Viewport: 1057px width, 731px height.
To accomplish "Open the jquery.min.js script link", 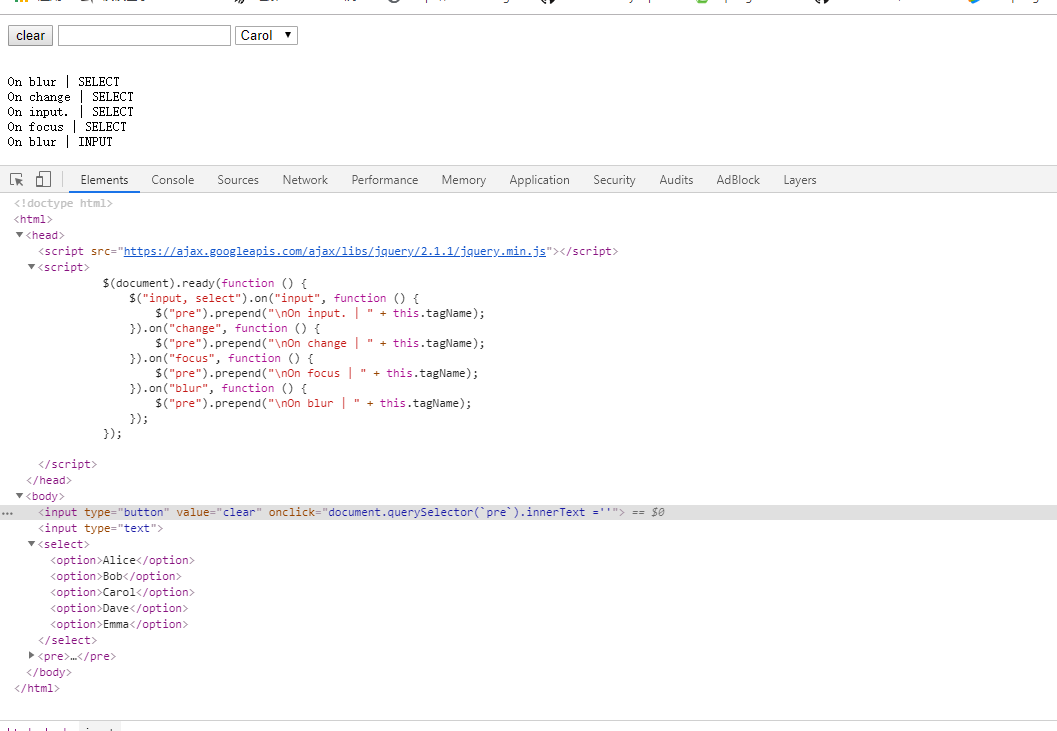I will pyautogui.click(x=335, y=251).
